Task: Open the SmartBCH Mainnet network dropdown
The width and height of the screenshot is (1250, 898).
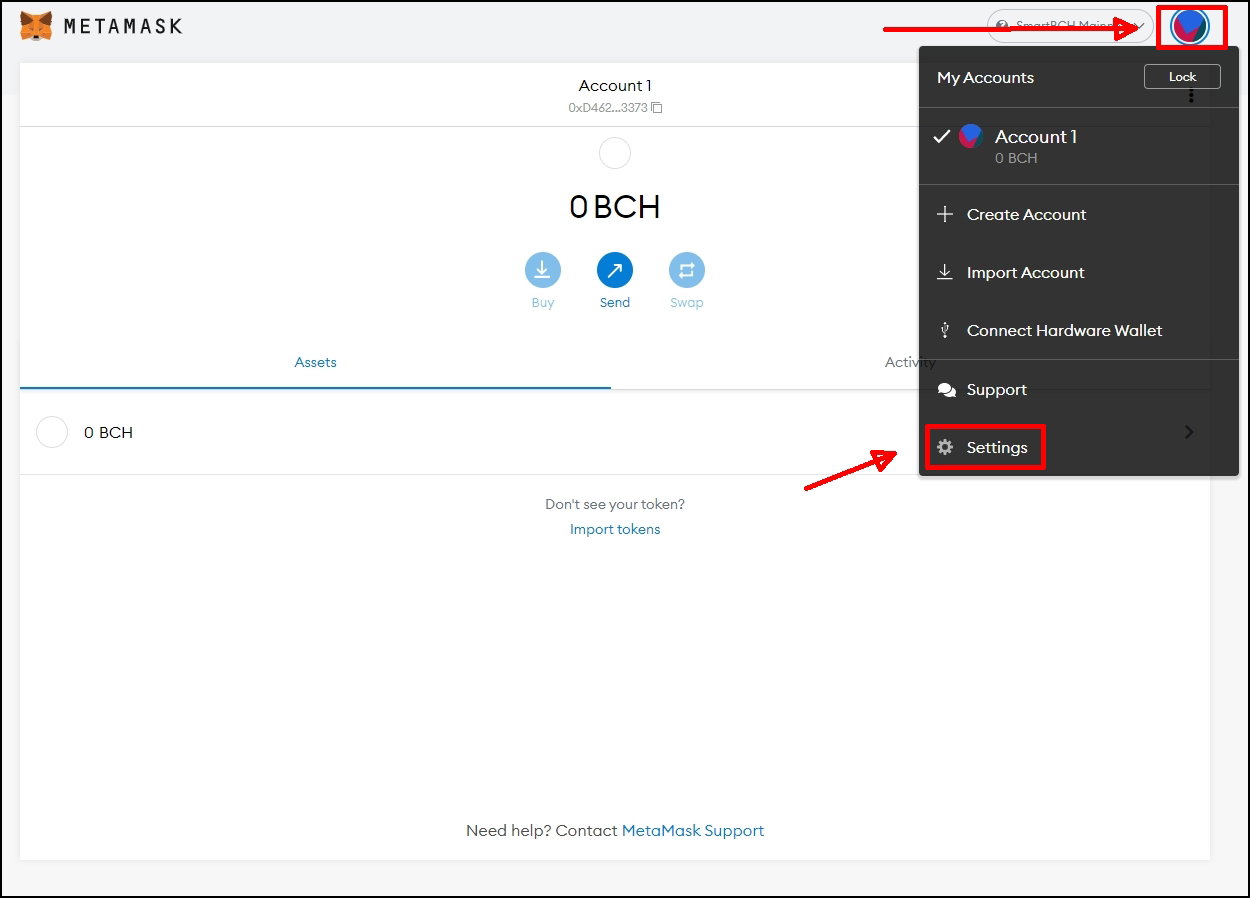Action: tap(1070, 26)
